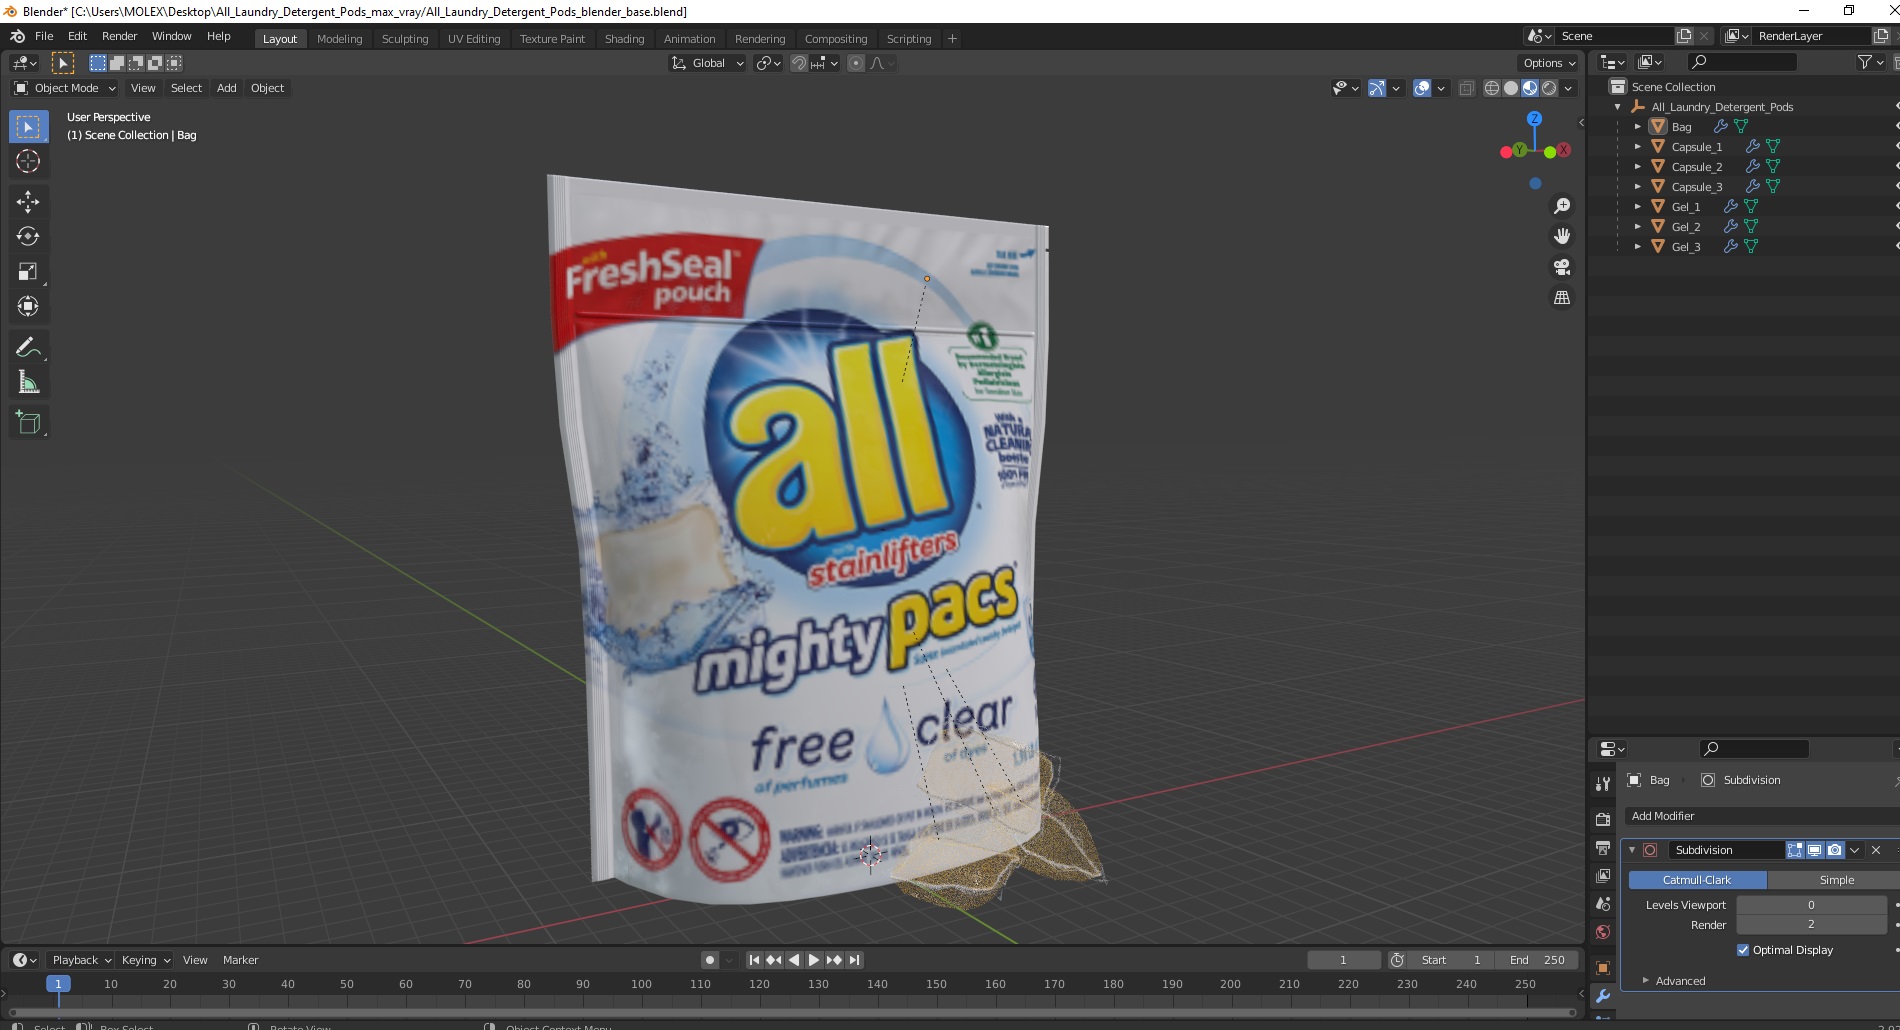Select the Catmull-Clark subdivision type
The height and width of the screenshot is (1030, 1900).
1697,880
